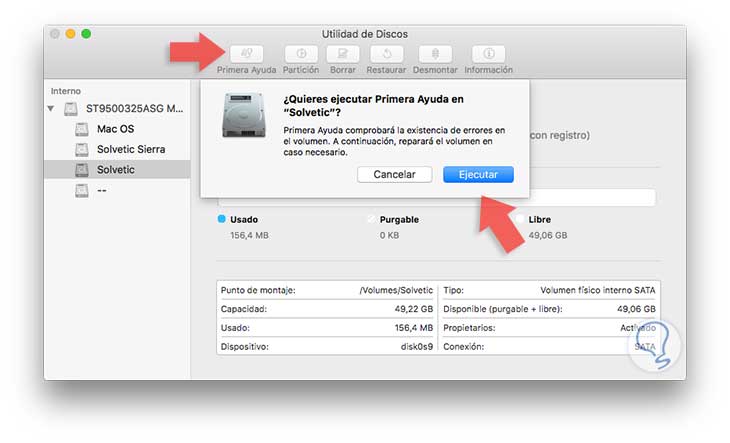The image size is (730, 443).
Task: Click the 0 KB purgable value
Action: tap(389, 235)
